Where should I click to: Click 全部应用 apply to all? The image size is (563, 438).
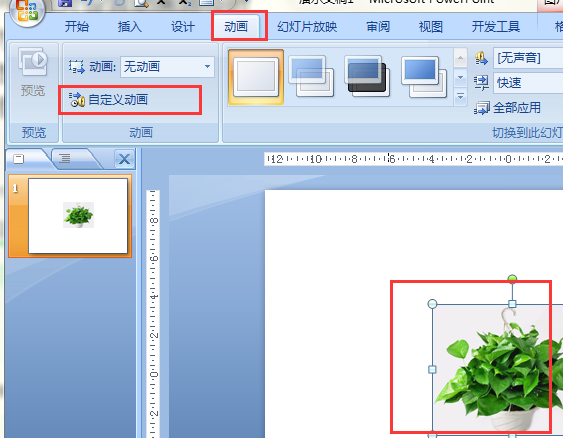click(508, 108)
